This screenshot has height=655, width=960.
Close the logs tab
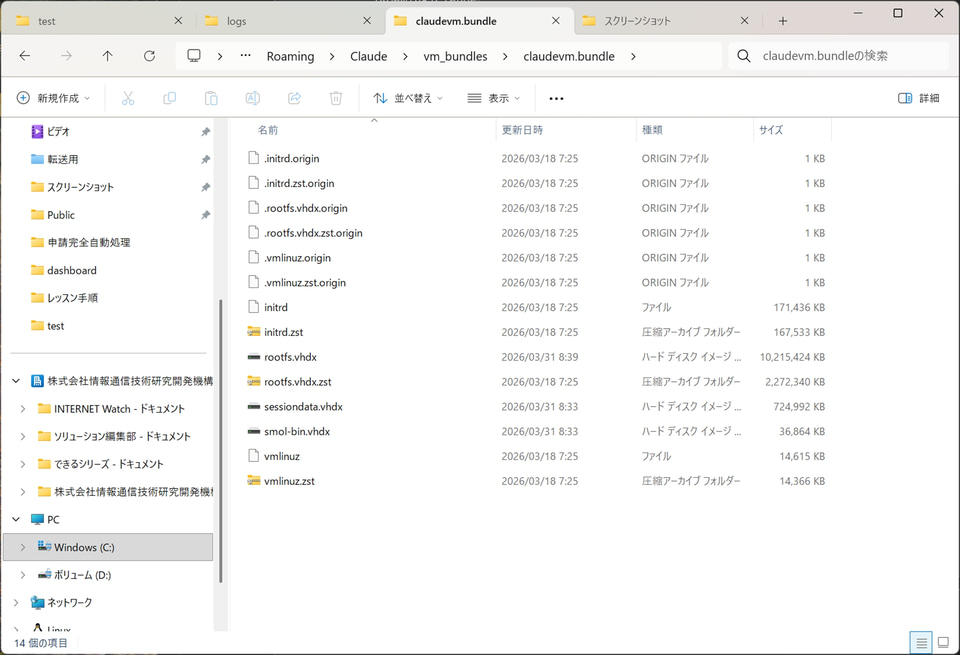pos(367,21)
